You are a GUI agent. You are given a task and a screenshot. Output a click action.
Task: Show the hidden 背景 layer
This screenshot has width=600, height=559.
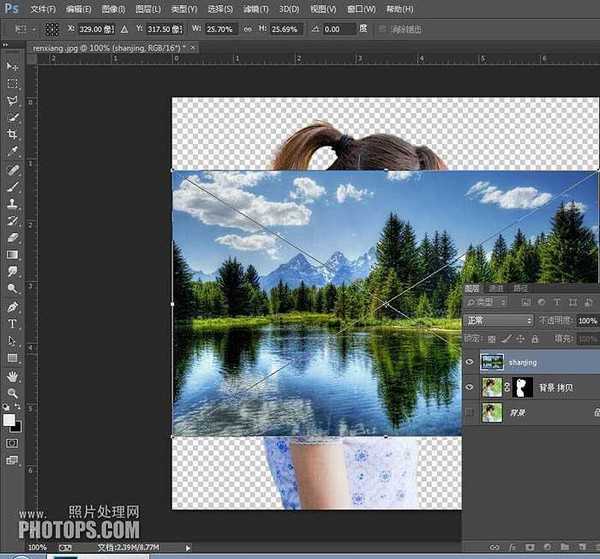[x=471, y=412]
